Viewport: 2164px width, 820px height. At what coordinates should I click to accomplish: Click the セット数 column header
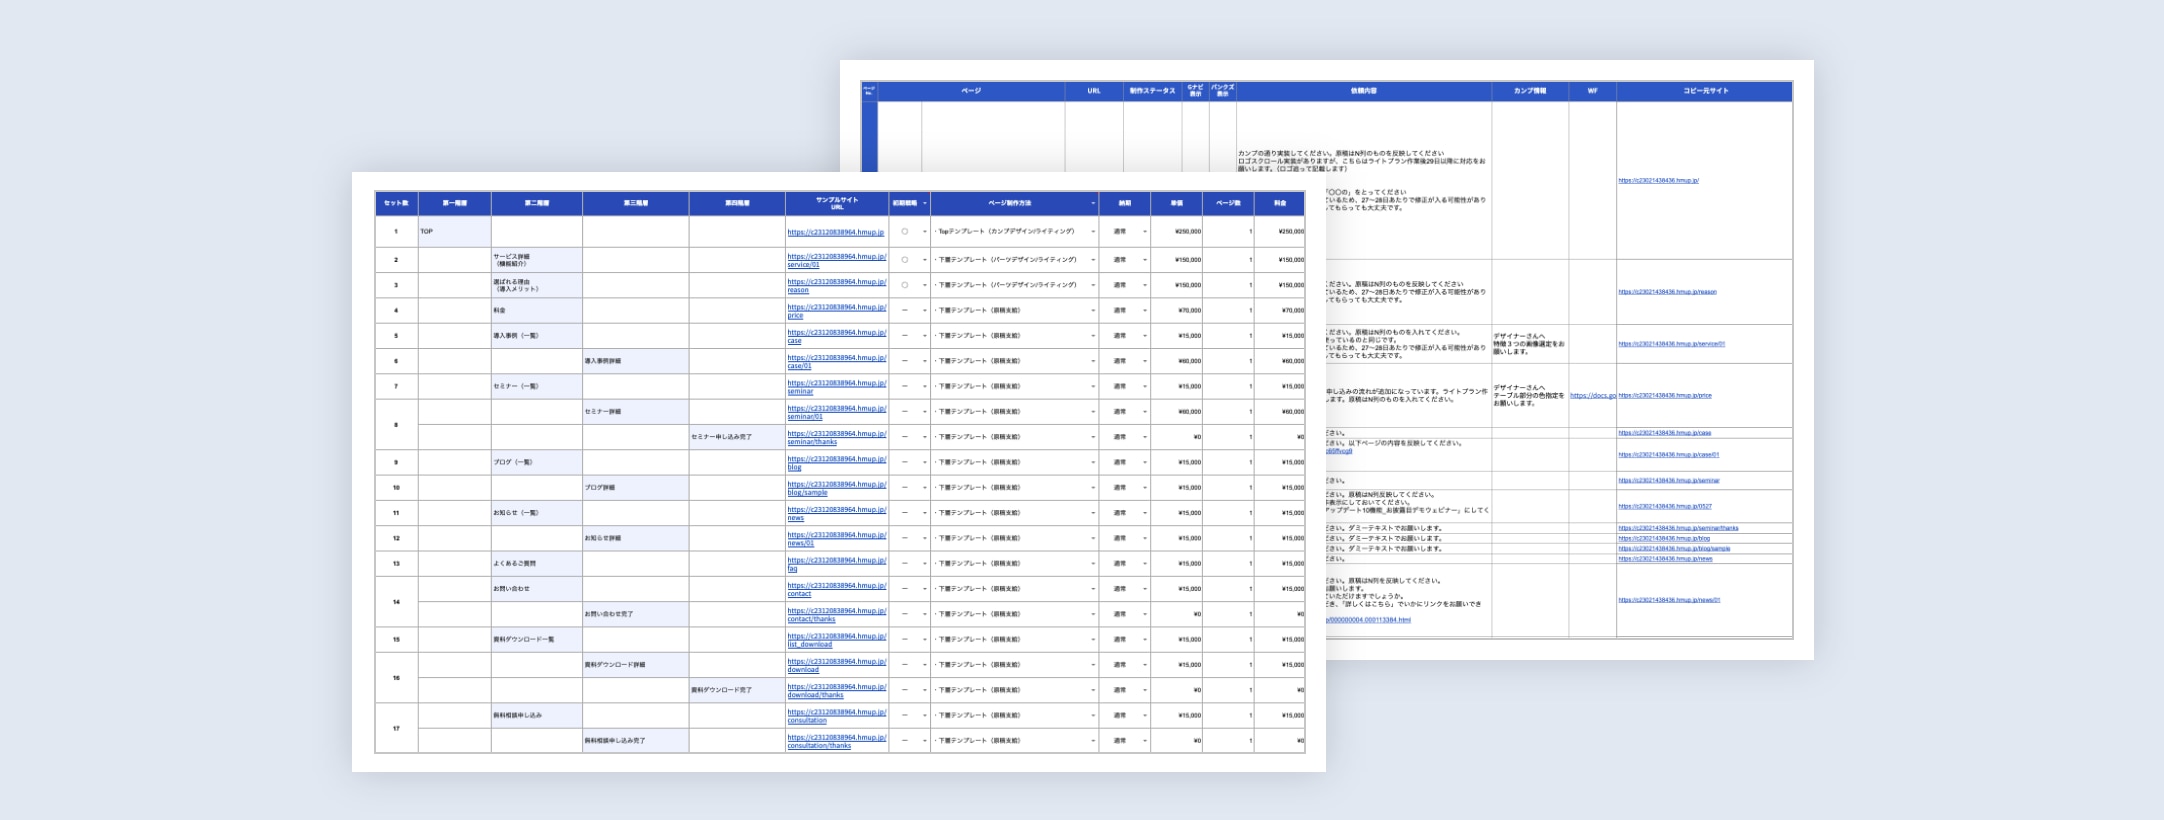click(x=396, y=203)
